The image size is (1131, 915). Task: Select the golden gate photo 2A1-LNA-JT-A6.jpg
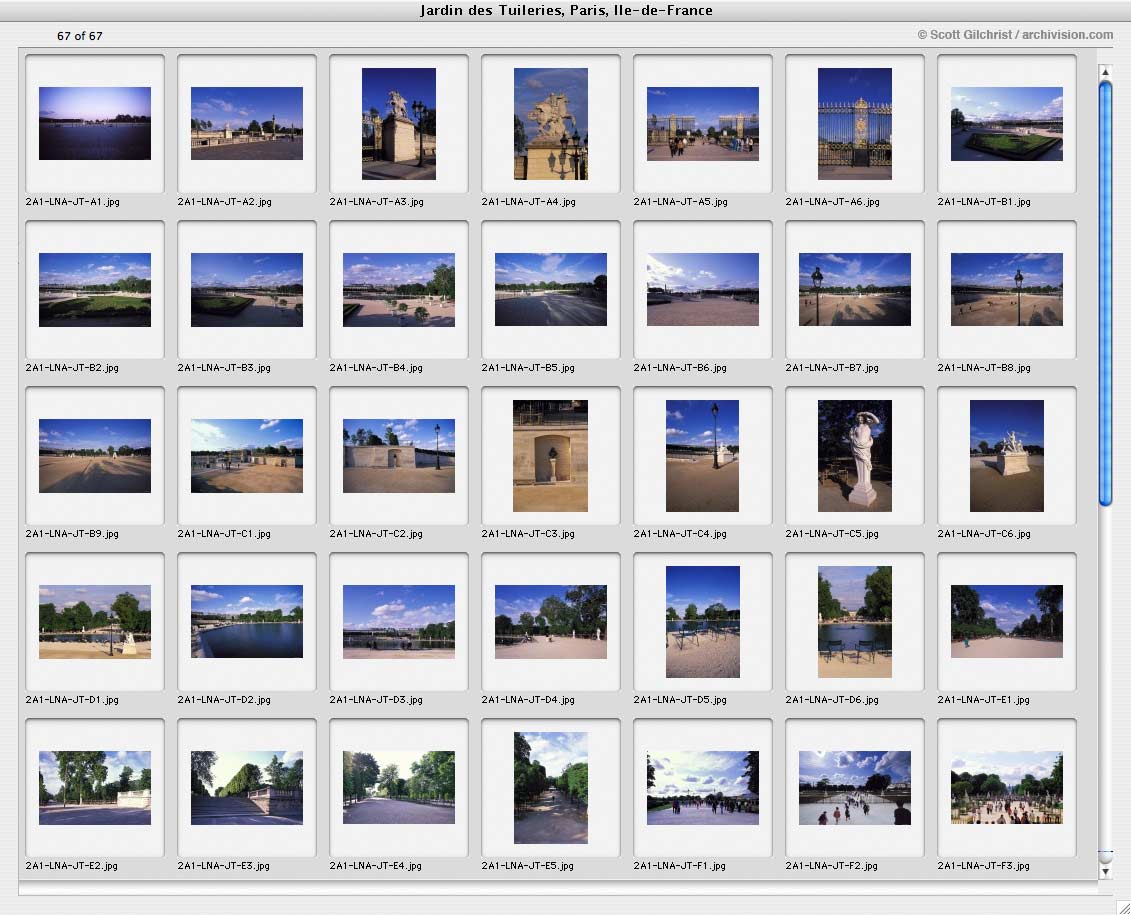[855, 123]
